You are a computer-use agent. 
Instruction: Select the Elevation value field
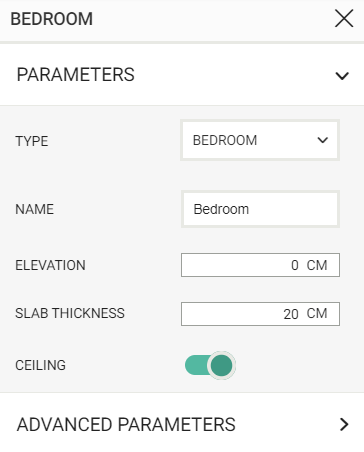click(260, 265)
